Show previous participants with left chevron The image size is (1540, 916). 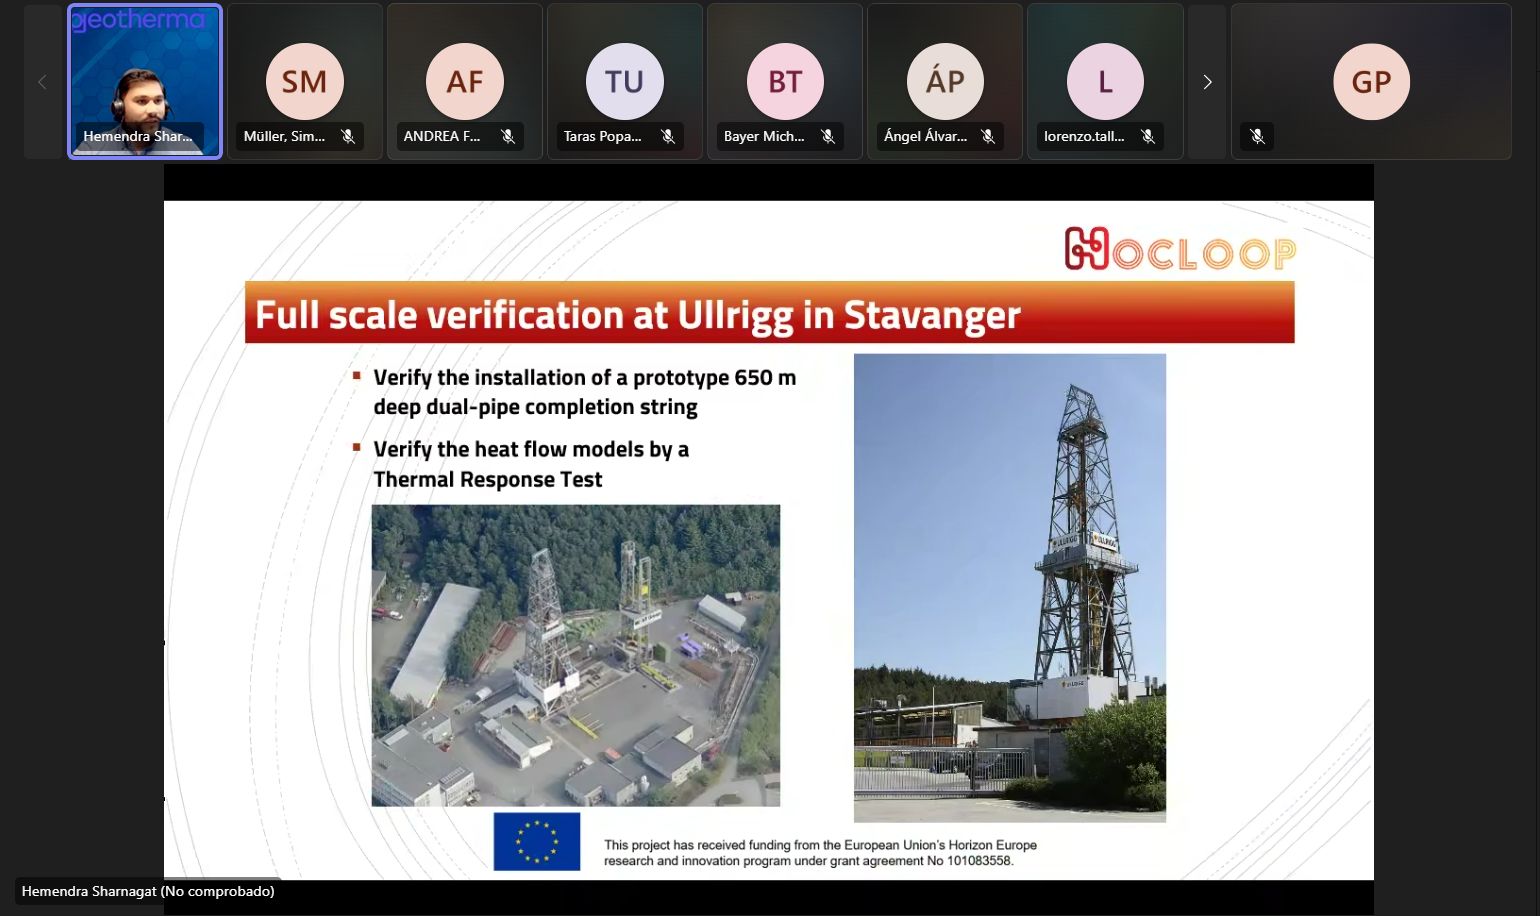tap(42, 82)
